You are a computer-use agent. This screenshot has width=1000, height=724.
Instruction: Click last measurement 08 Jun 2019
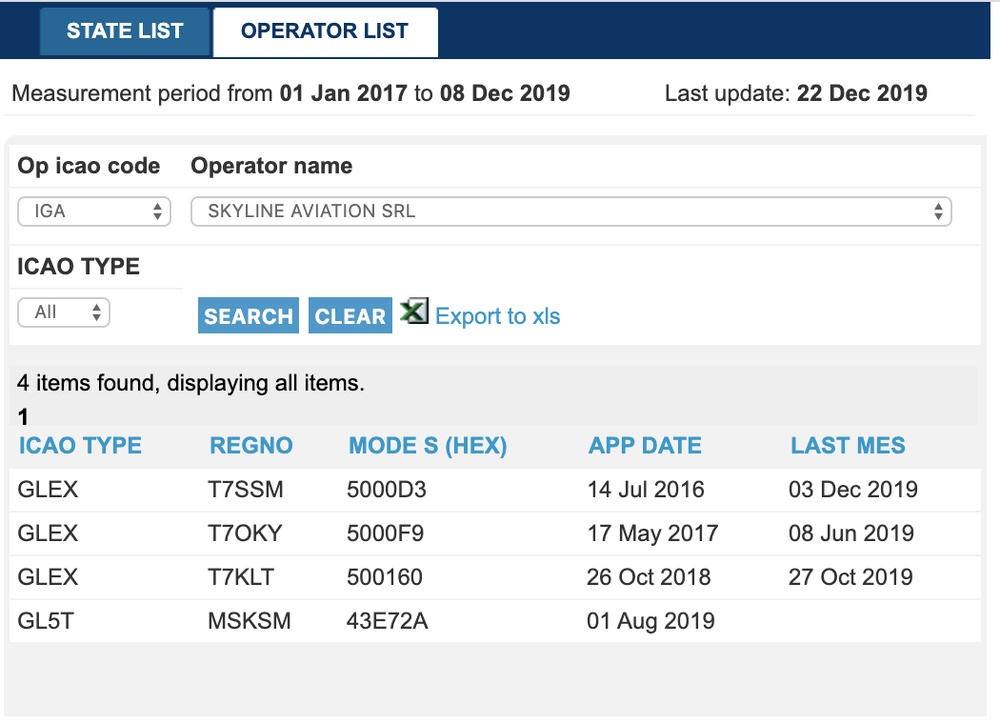pyautogui.click(x=851, y=533)
